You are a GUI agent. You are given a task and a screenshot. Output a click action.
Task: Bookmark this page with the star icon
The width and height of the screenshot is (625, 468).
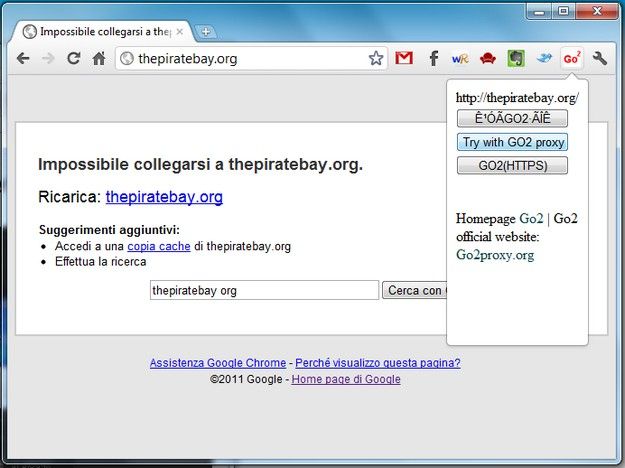[375, 59]
